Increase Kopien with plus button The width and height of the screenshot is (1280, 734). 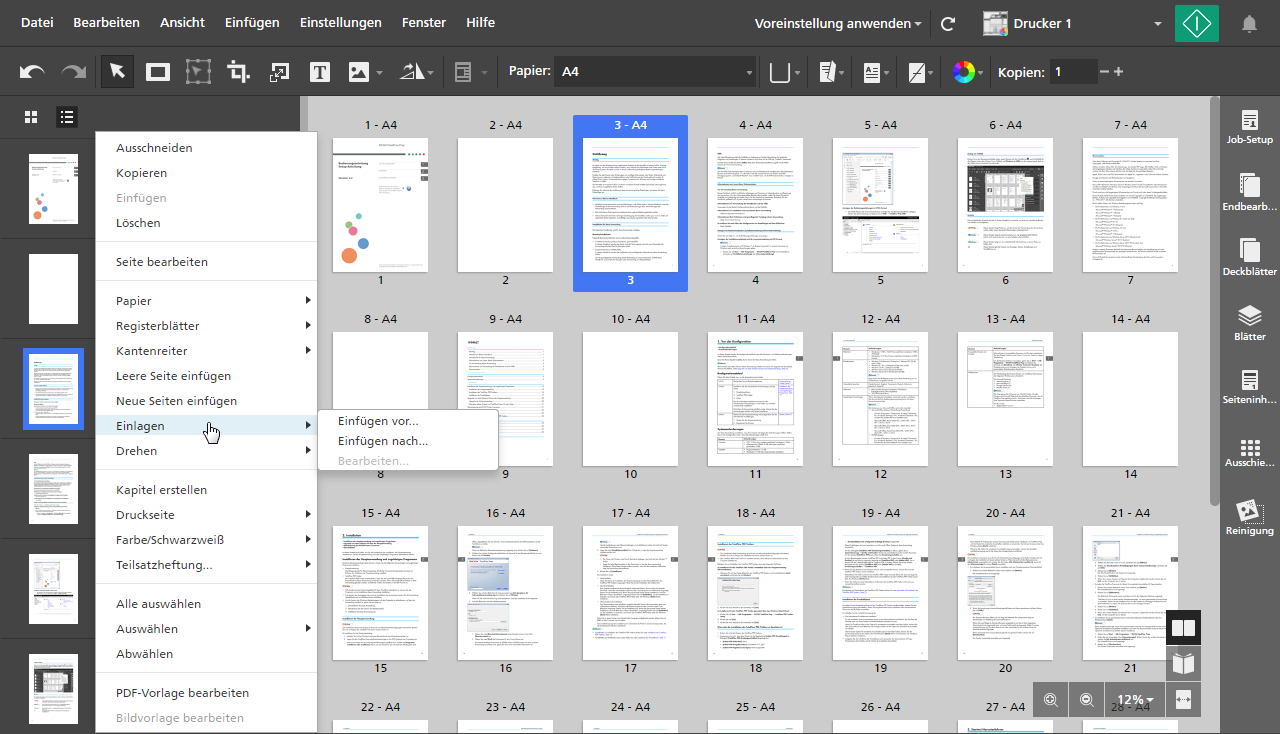(1118, 72)
